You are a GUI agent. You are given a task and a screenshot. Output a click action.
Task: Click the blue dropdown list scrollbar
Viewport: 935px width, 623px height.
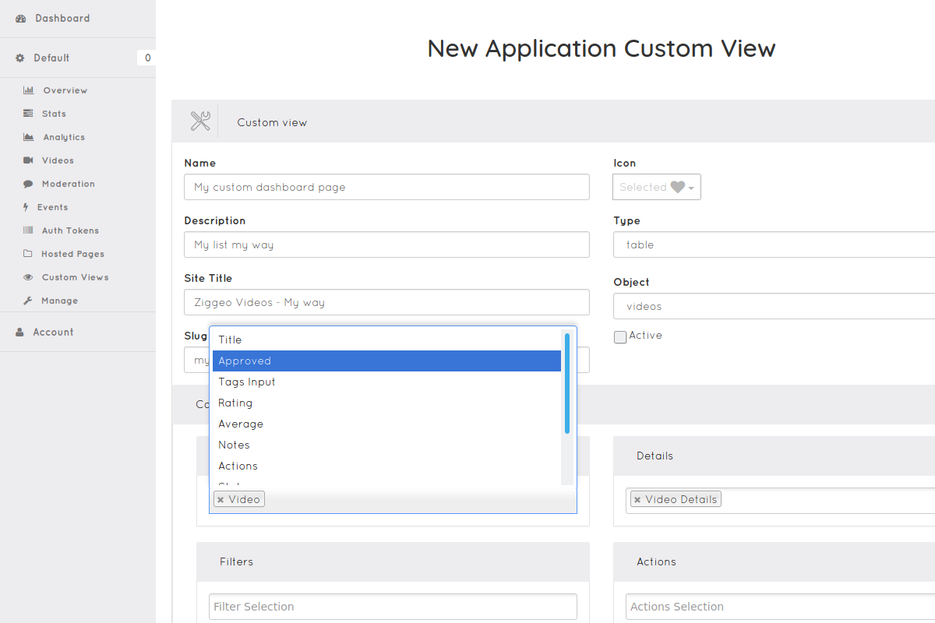pos(567,383)
